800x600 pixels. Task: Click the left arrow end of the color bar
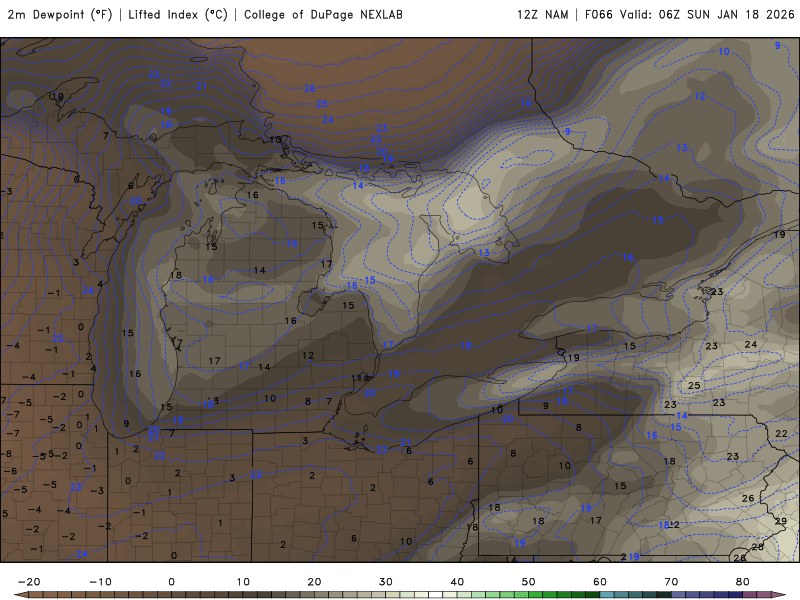tap(21, 595)
